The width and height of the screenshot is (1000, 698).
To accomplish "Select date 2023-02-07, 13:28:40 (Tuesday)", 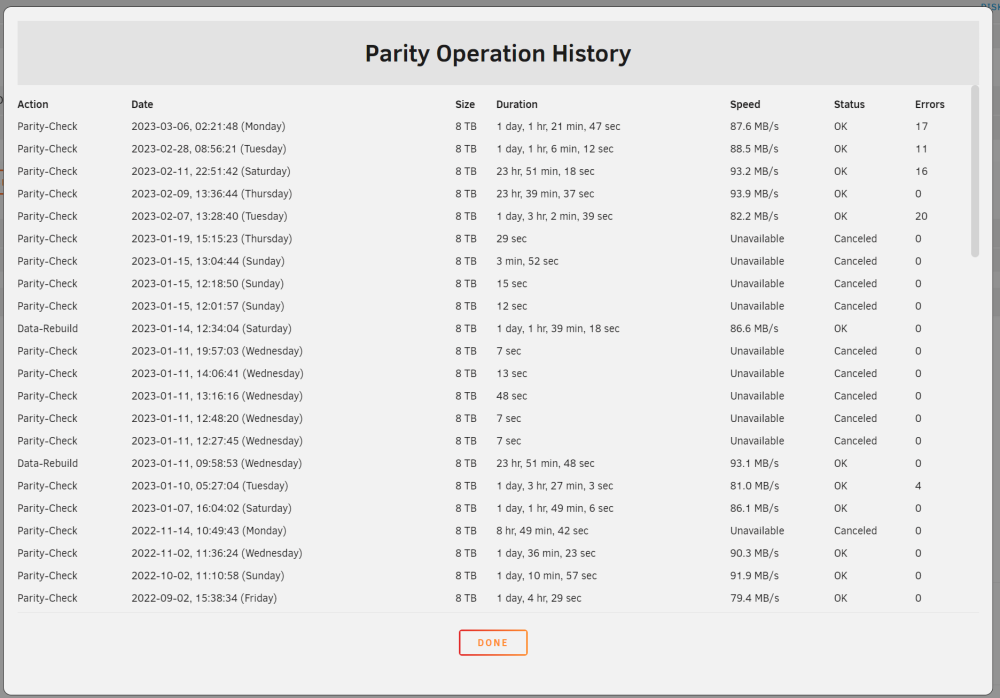I will [209, 216].
